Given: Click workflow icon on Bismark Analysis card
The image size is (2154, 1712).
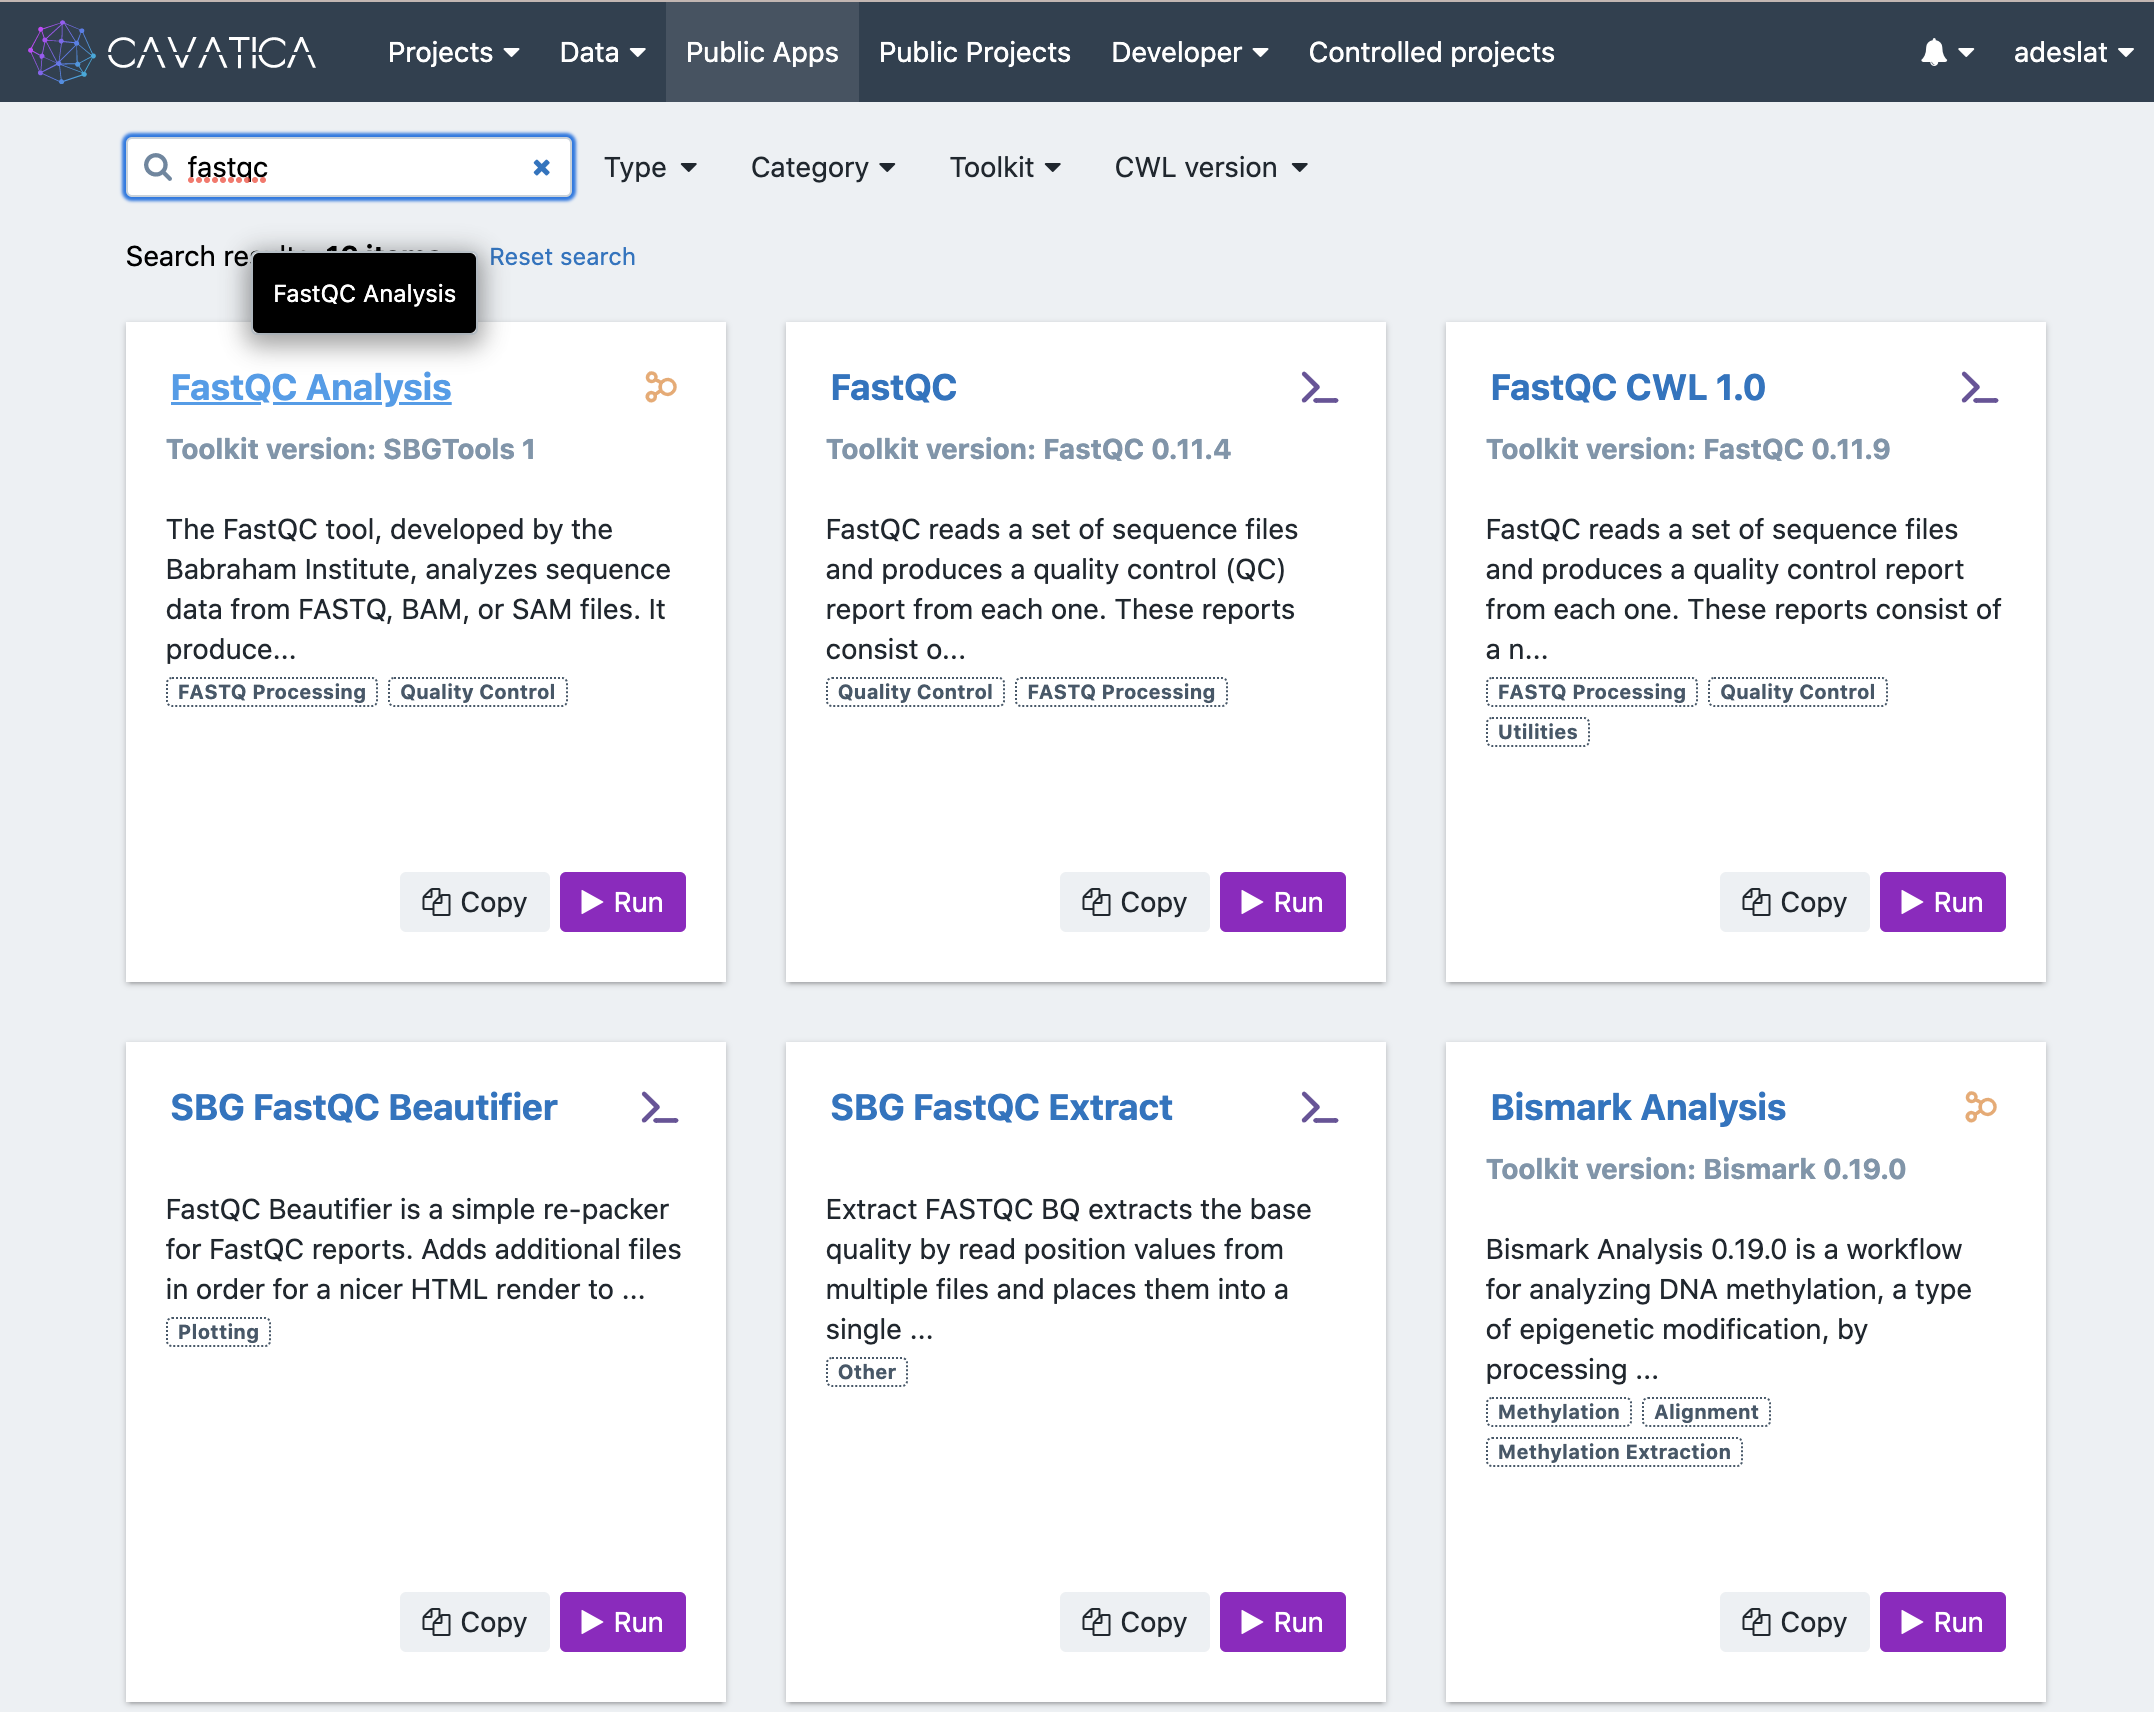Looking at the screenshot, I should (x=1979, y=1107).
